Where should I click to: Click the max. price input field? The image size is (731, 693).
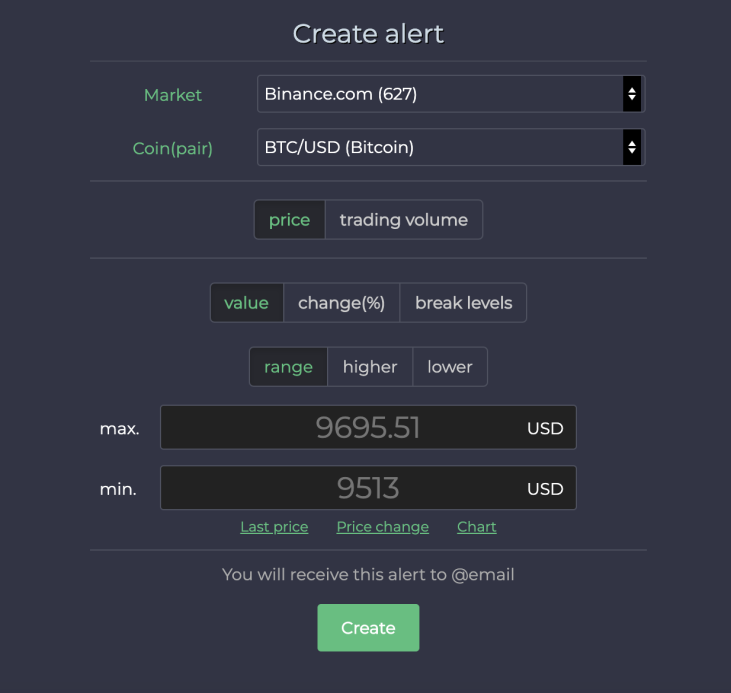[368, 427]
